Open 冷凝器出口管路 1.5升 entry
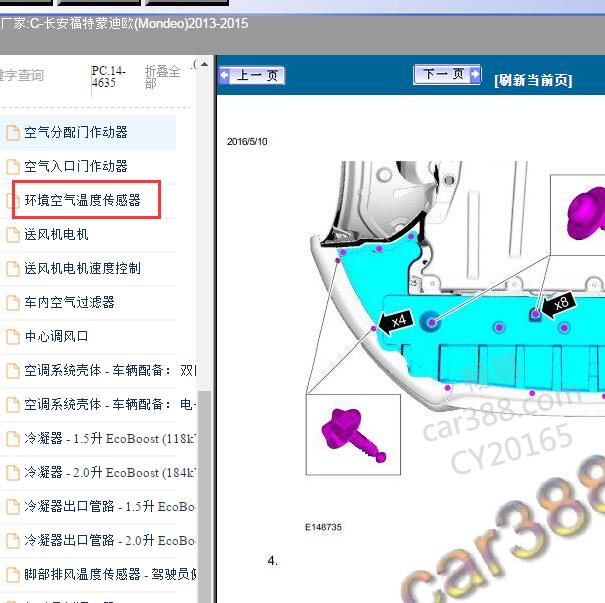Image resolution: width=605 pixels, height=603 pixels. pos(110,506)
